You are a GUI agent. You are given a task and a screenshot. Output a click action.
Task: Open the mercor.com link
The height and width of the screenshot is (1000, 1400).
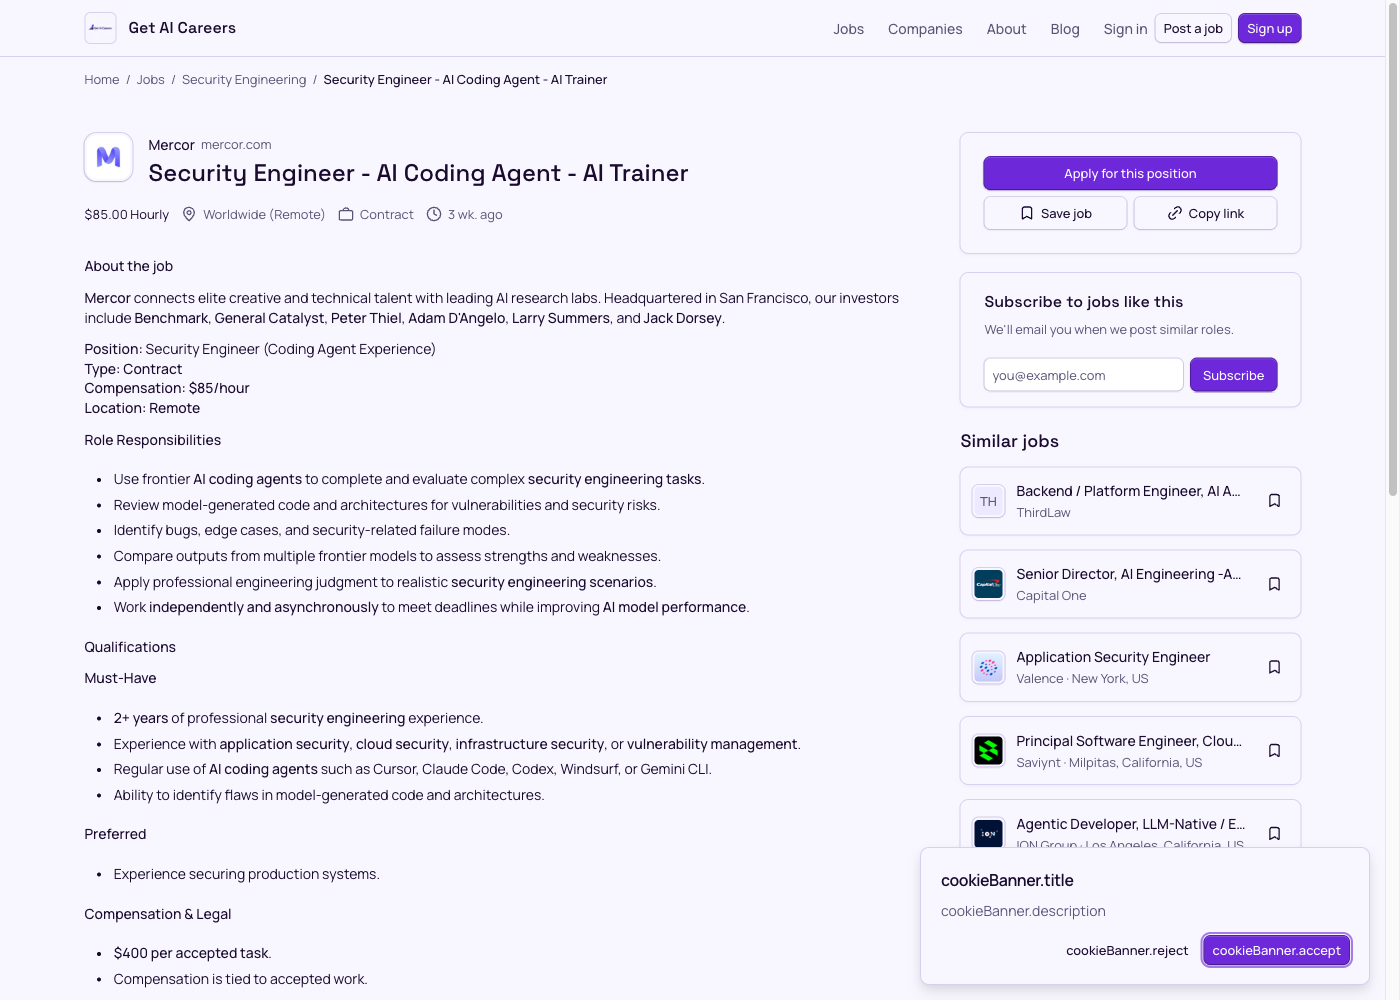pyautogui.click(x=236, y=145)
